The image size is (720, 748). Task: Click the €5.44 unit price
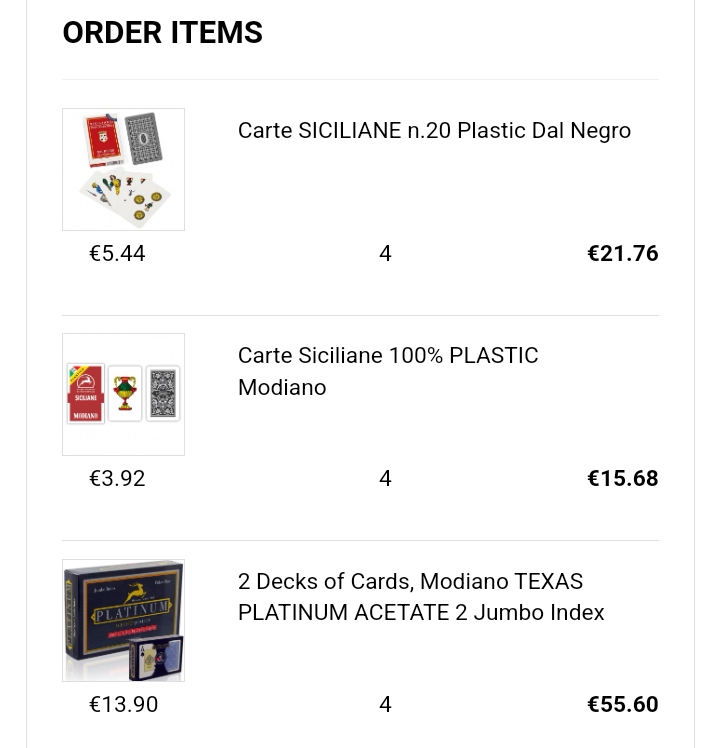(x=117, y=253)
